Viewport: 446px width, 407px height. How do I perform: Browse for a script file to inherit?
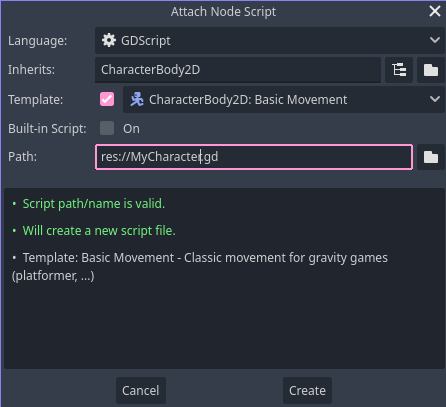click(431, 70)
